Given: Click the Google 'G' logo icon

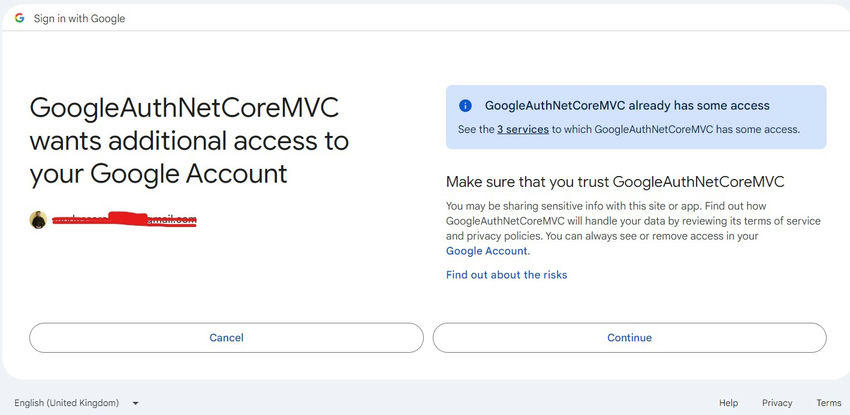Looking at the screenshot, I should (x=20, y=18).
